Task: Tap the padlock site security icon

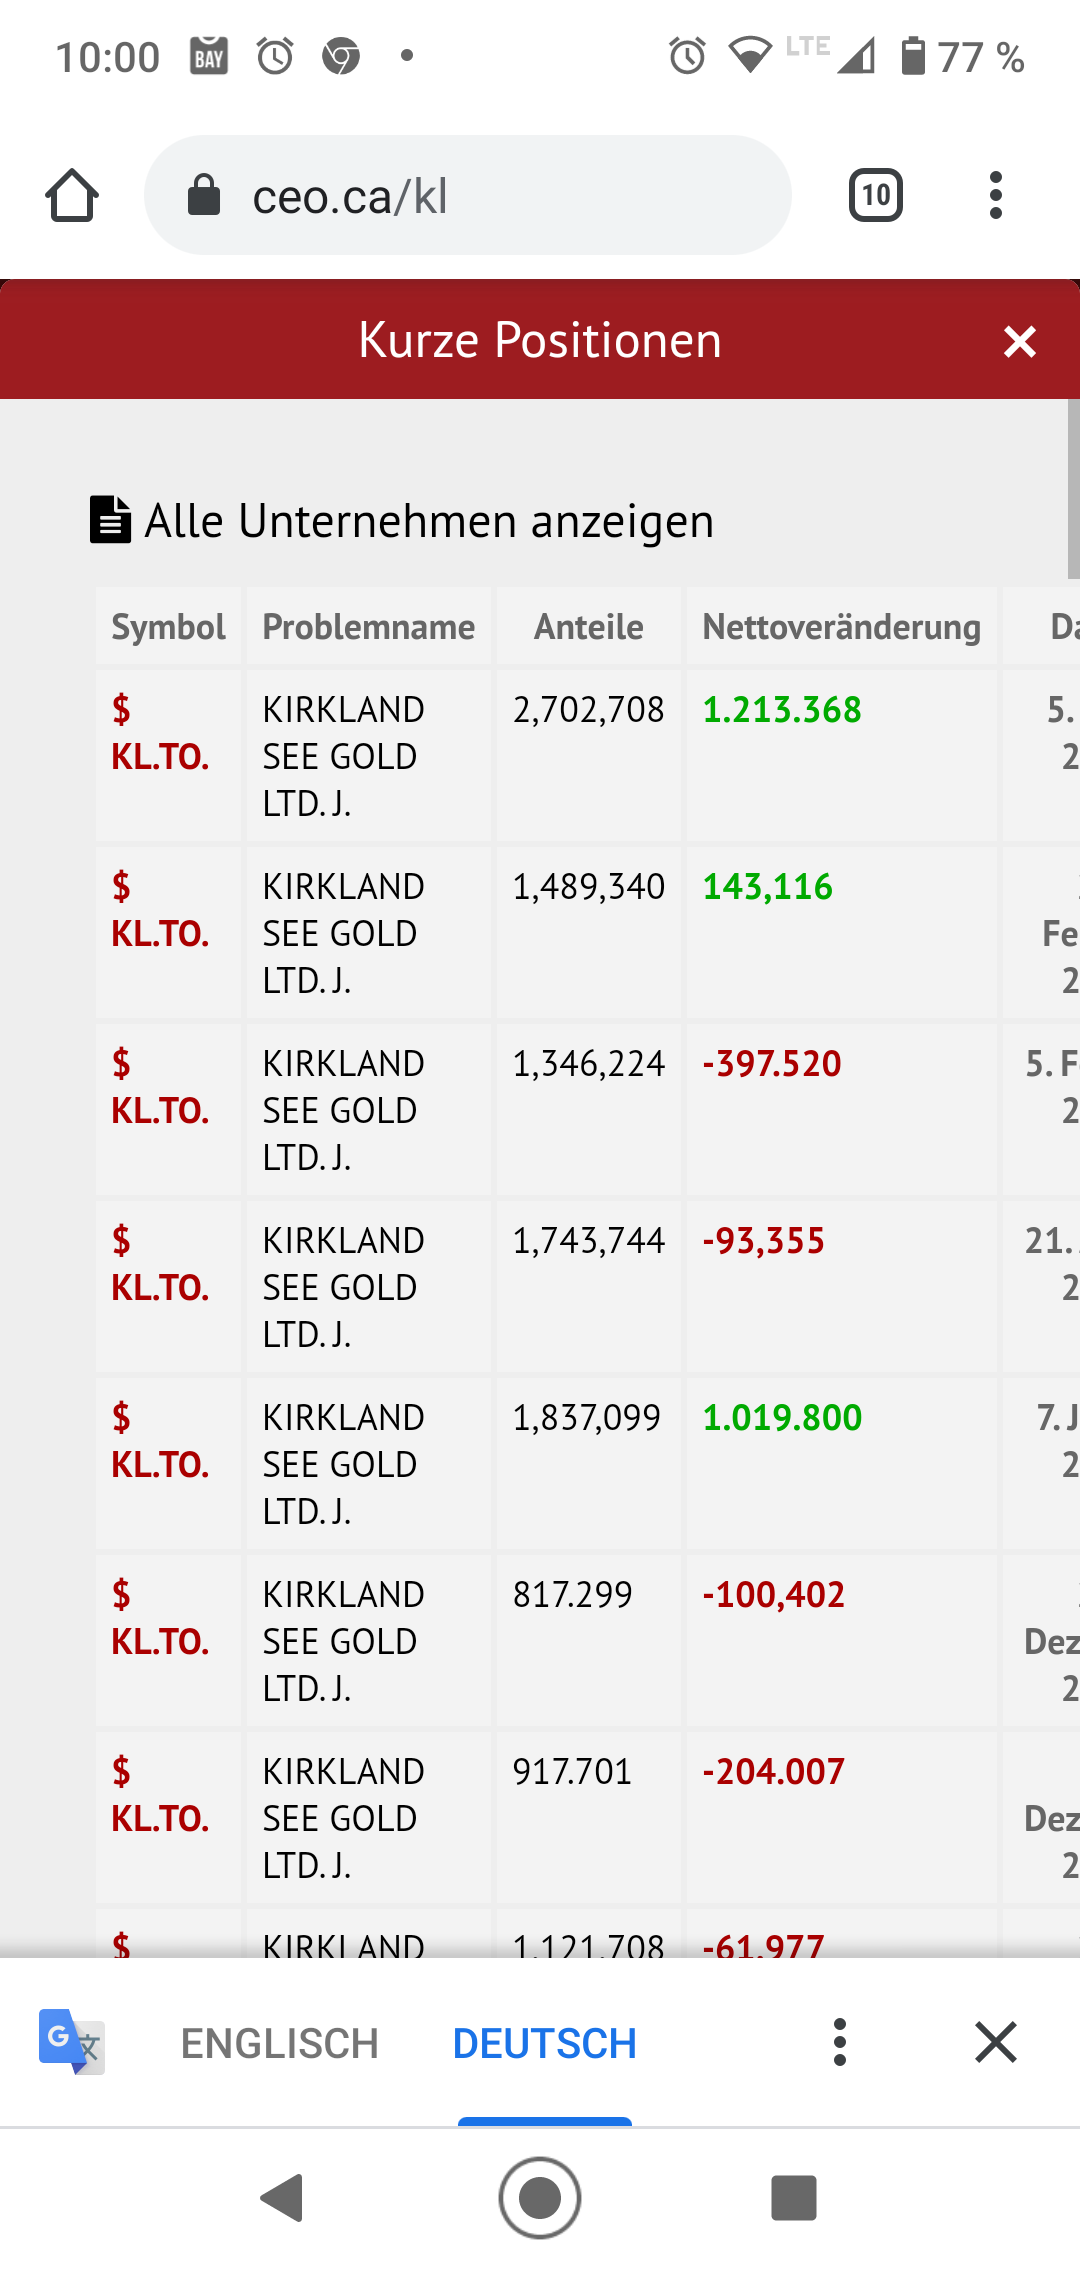Action: [x=204, y=195]
